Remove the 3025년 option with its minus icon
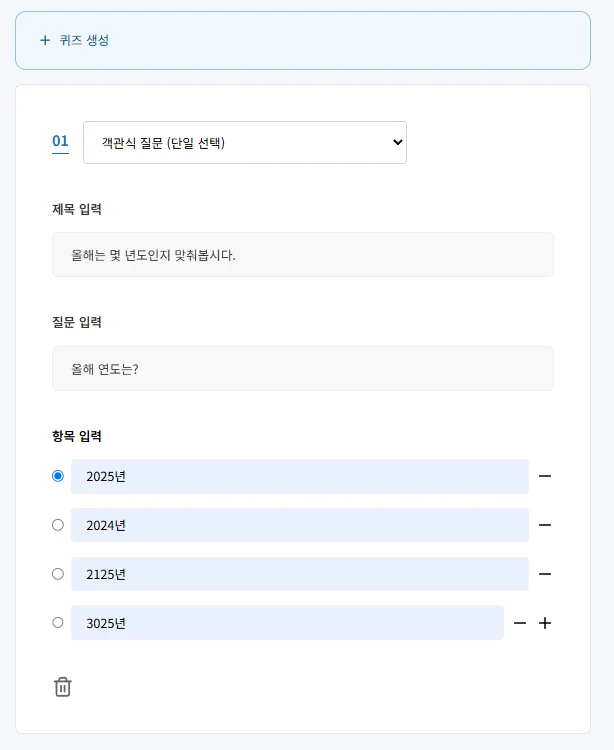 pos(520,623)
